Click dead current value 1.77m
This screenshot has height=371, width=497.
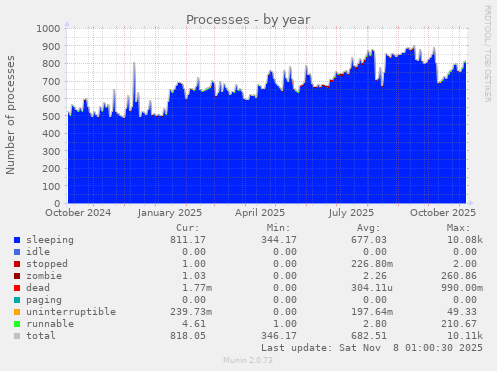point(197,288)
